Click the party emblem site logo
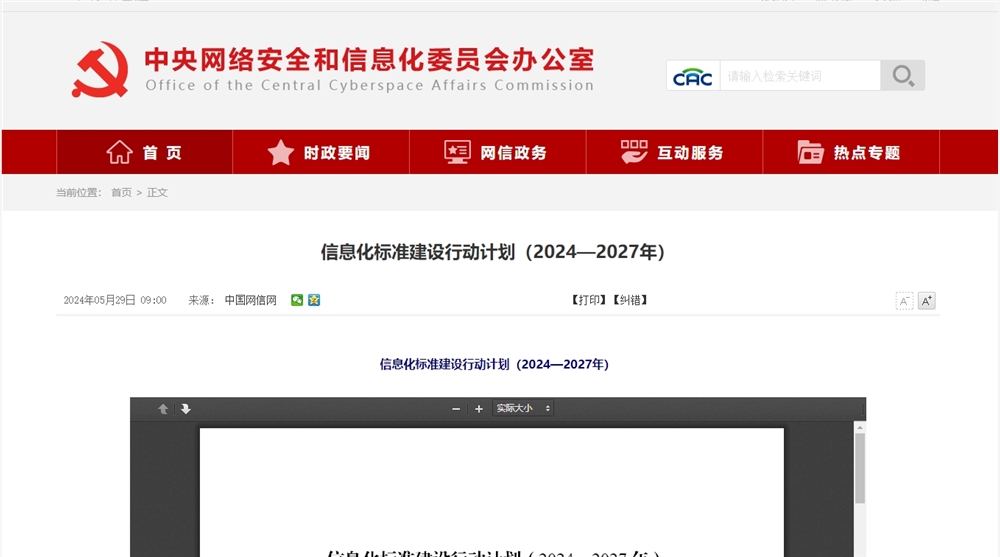The width and height of the screenshot is (1000, 557). [100, 70]
